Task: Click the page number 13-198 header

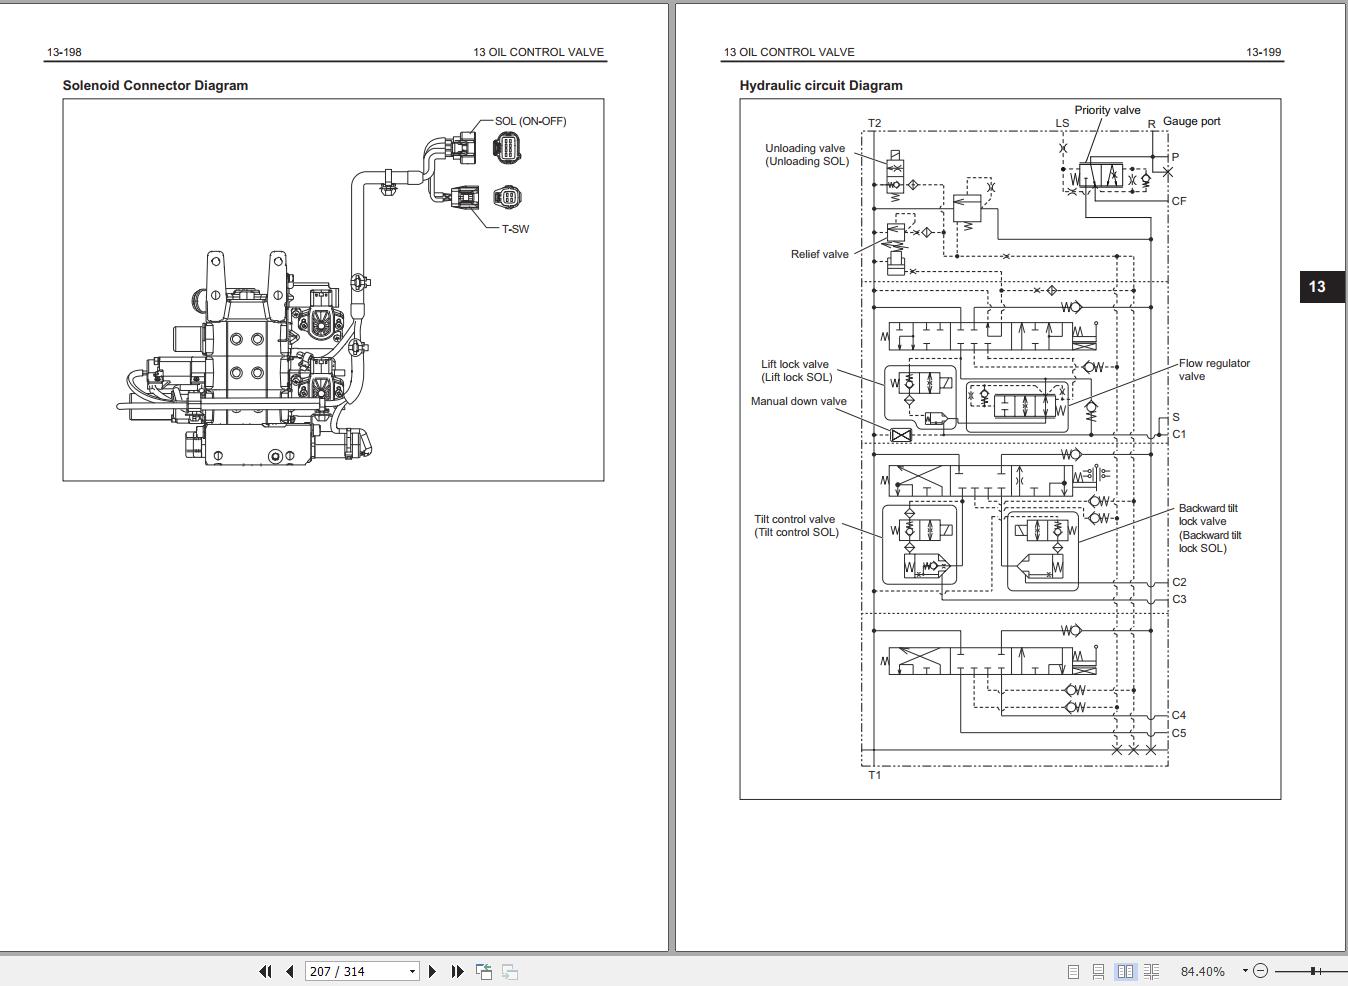Action: click(x=64, y=52)
